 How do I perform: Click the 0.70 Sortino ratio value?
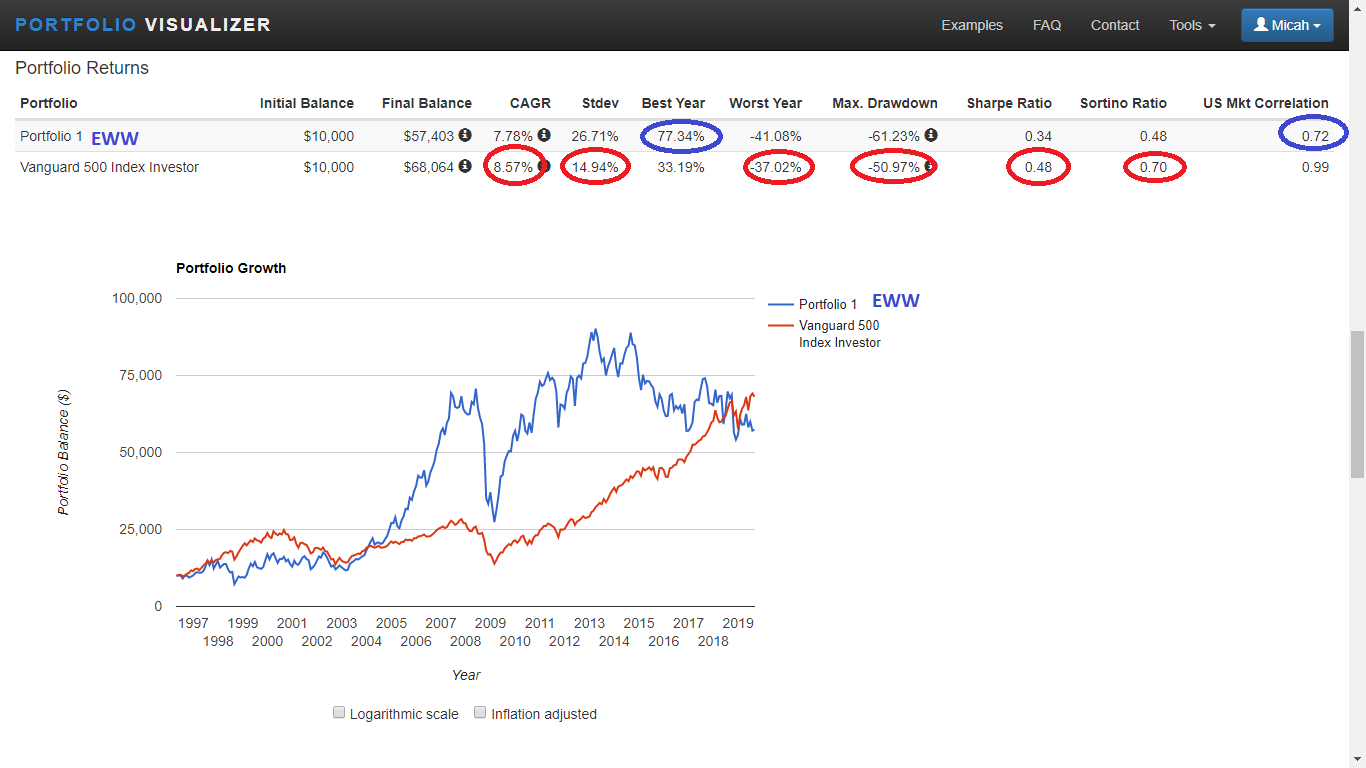point(1153,167)
